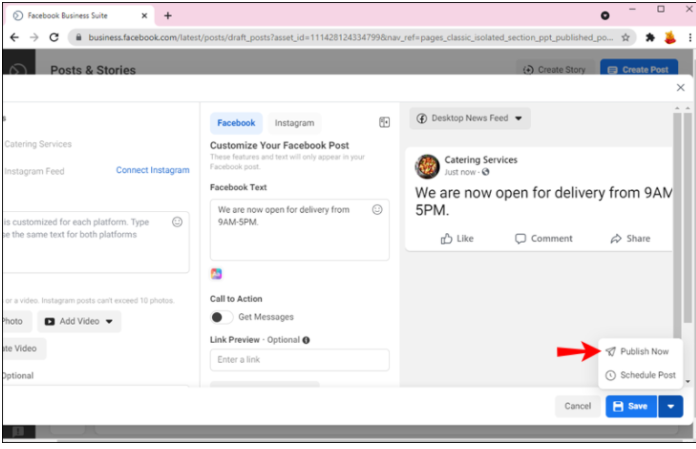Open emoji picker in Facebook Text box

[x=377, y=209]
